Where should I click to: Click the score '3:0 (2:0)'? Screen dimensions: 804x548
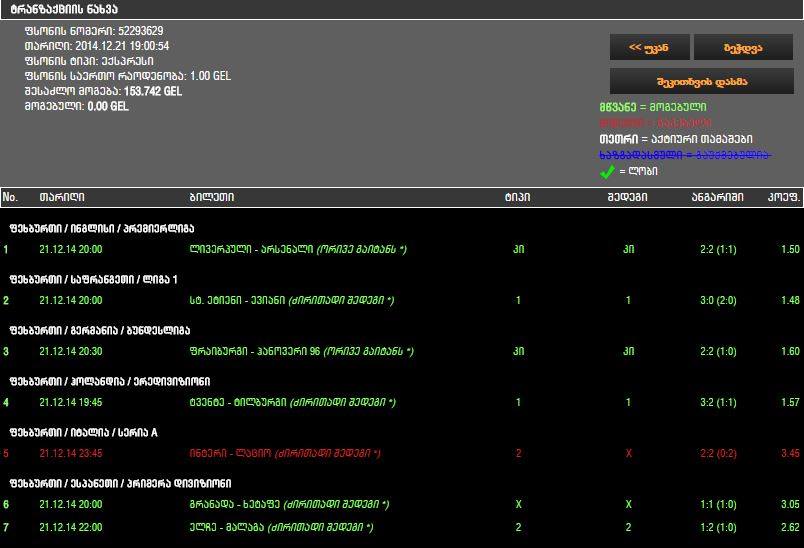pos(718,300)
